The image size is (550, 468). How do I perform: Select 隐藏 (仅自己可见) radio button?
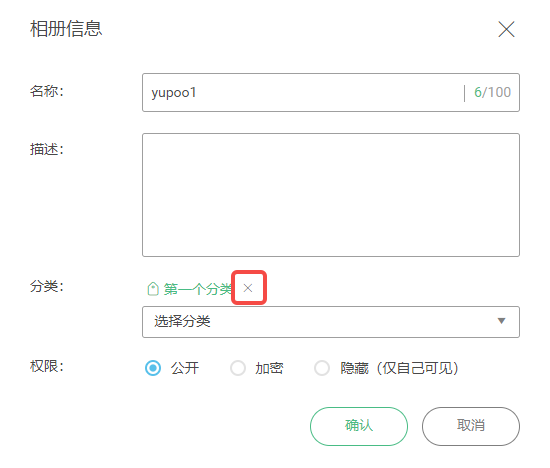(x=322, y=368)
